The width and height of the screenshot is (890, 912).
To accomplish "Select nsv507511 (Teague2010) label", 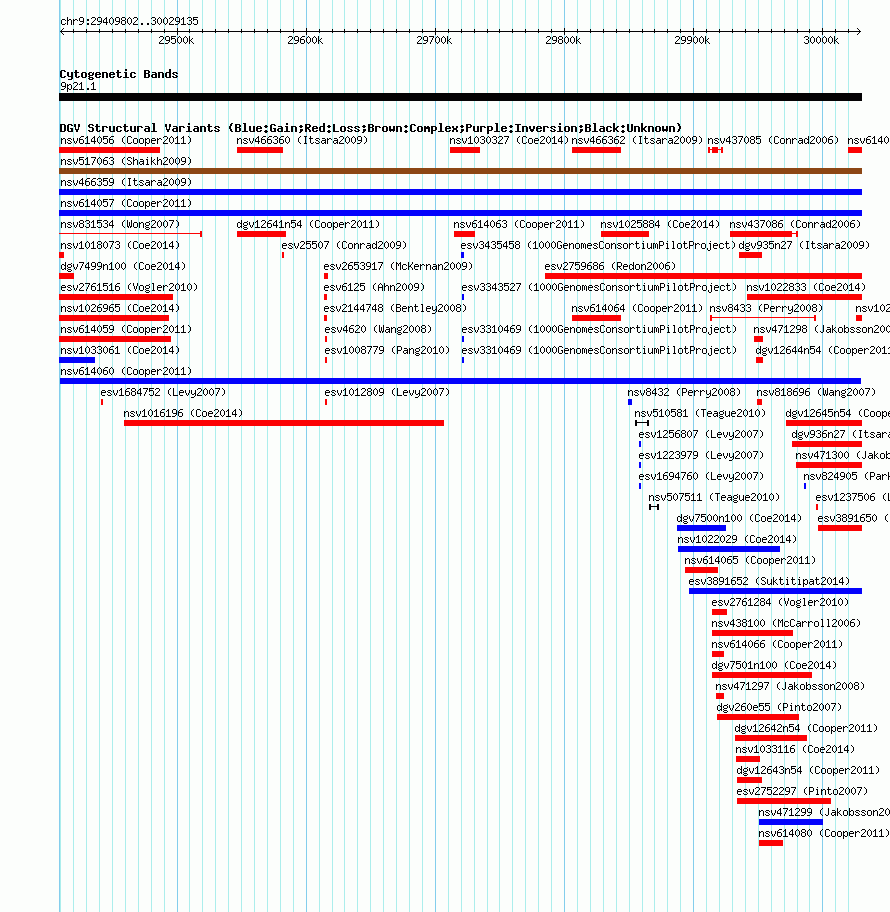I will (x=714, y=496).
